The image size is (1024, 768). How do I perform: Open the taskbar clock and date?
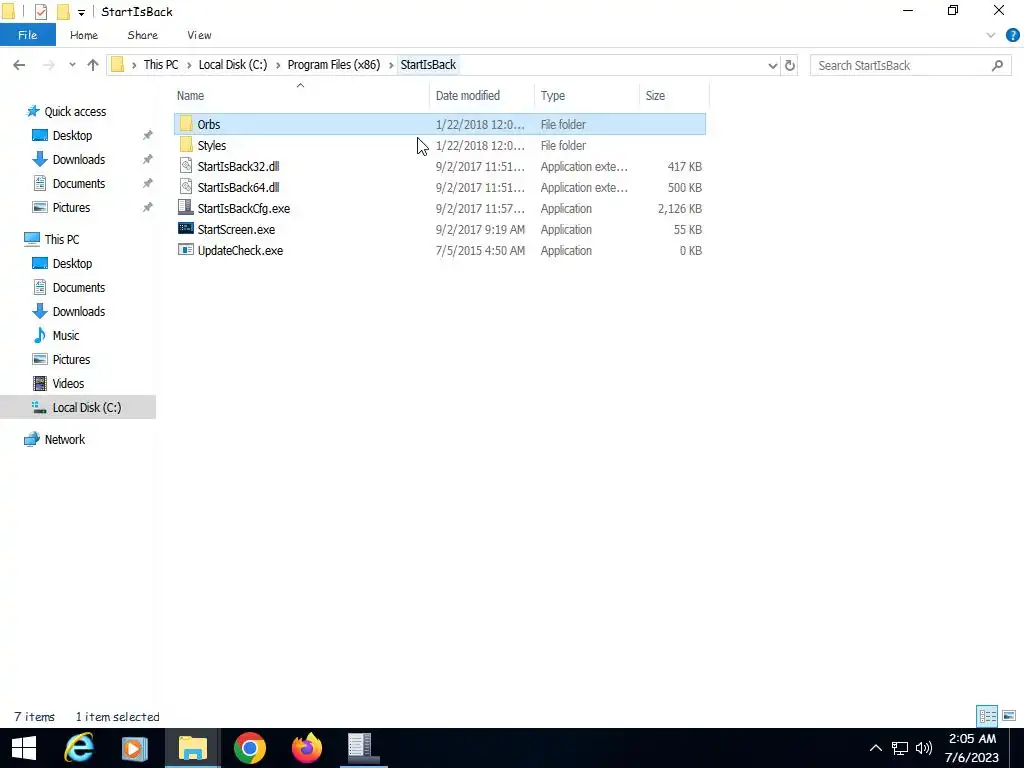point(972,748)
